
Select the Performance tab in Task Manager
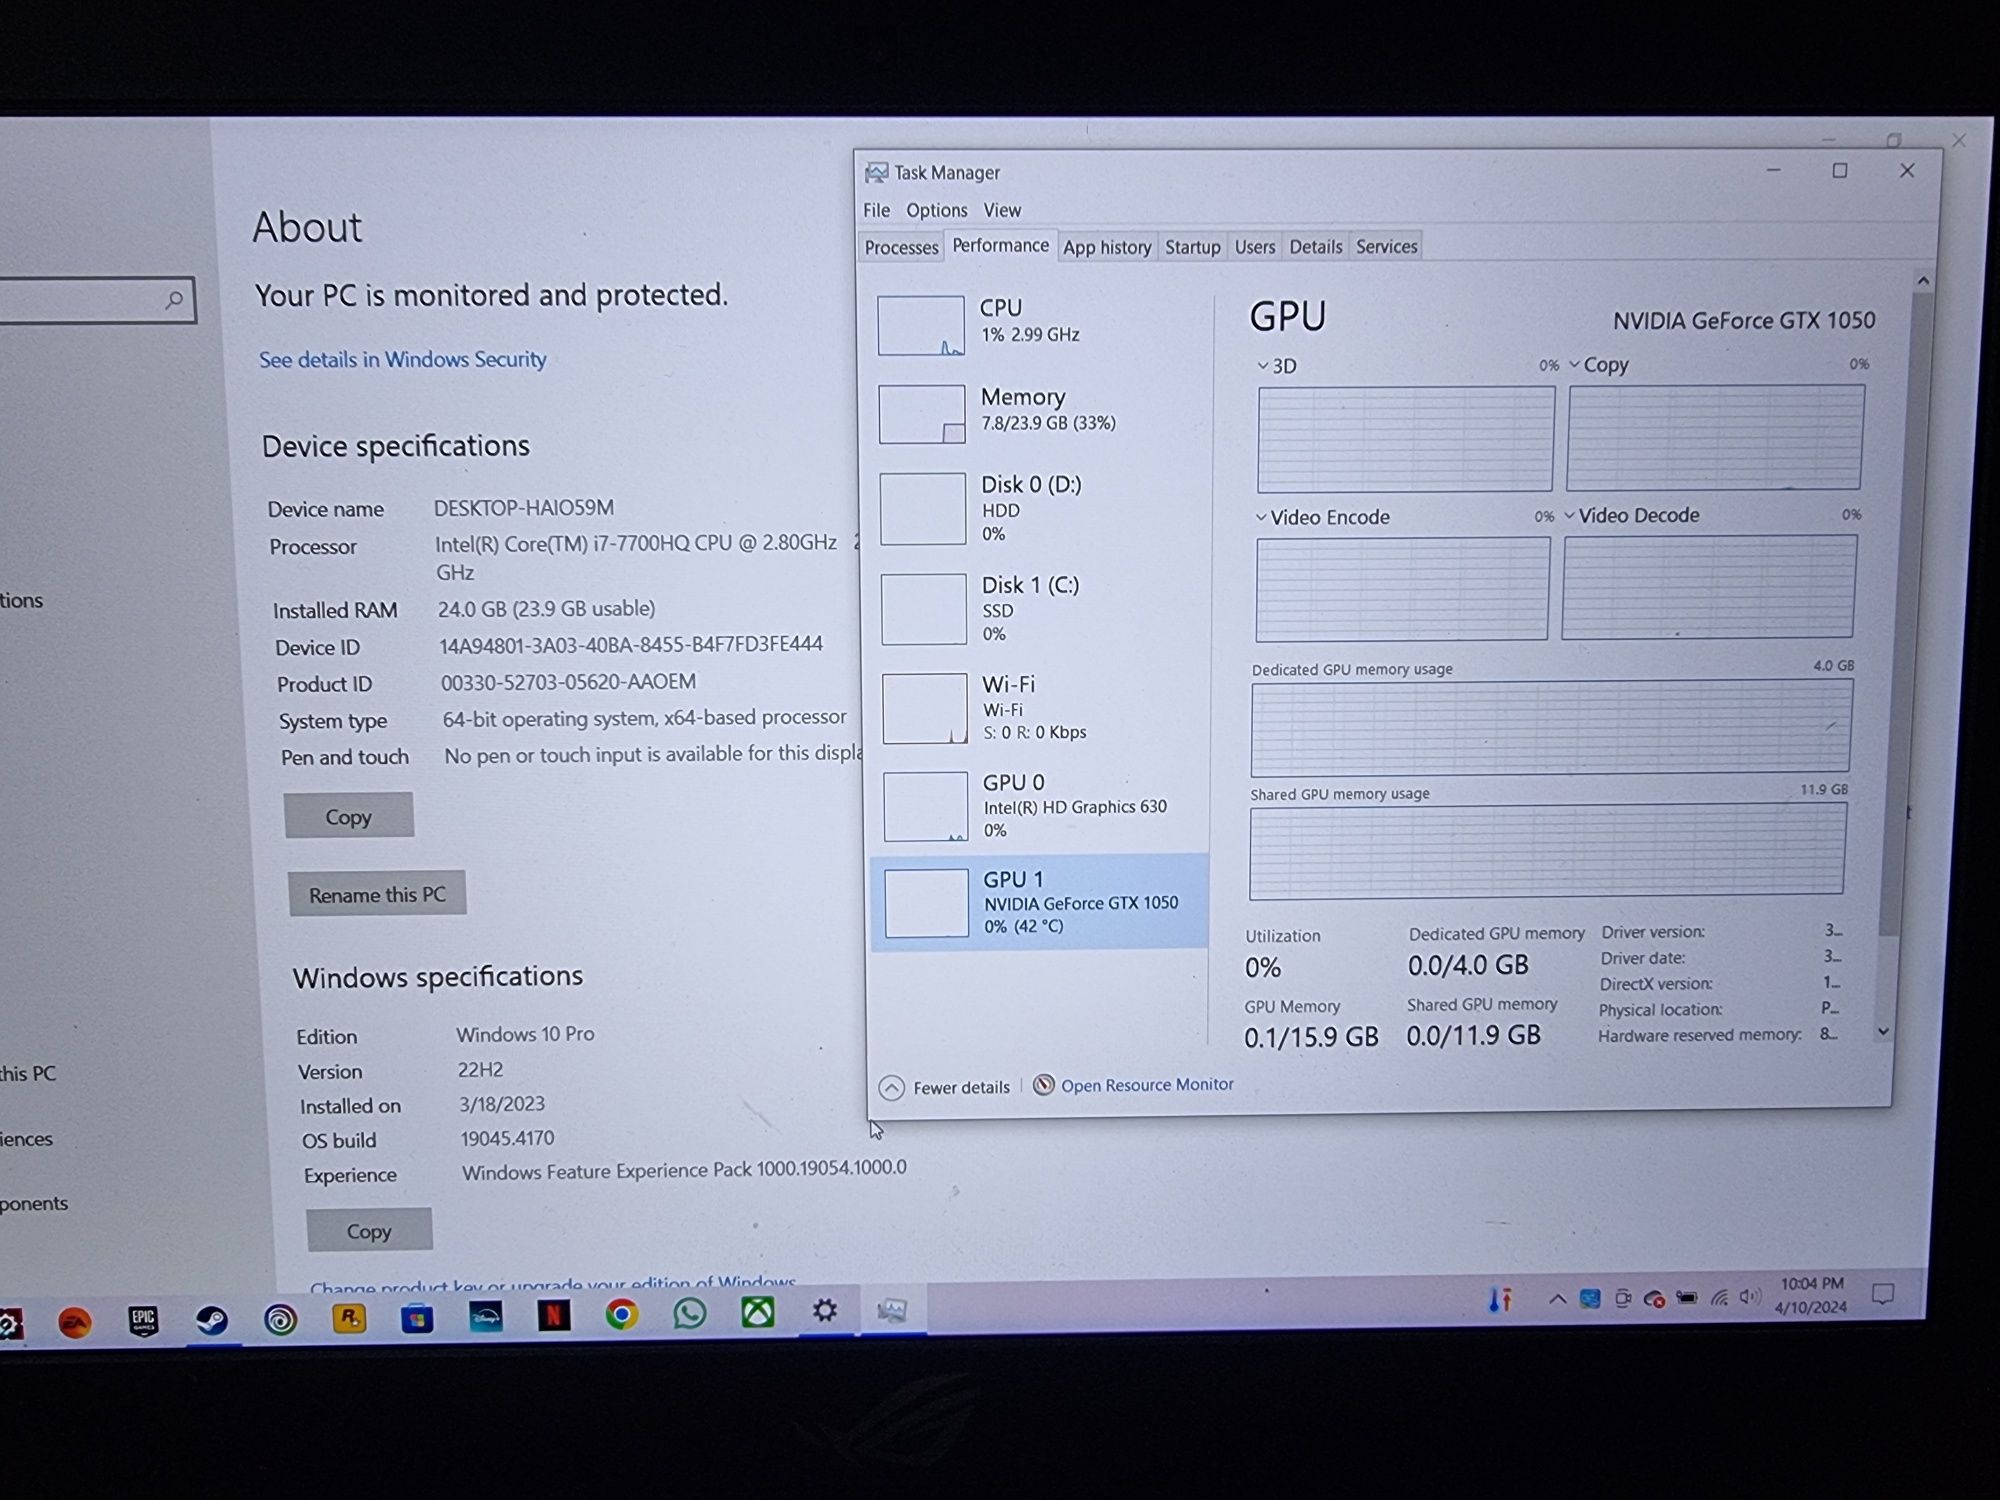tap(1002, 246)
